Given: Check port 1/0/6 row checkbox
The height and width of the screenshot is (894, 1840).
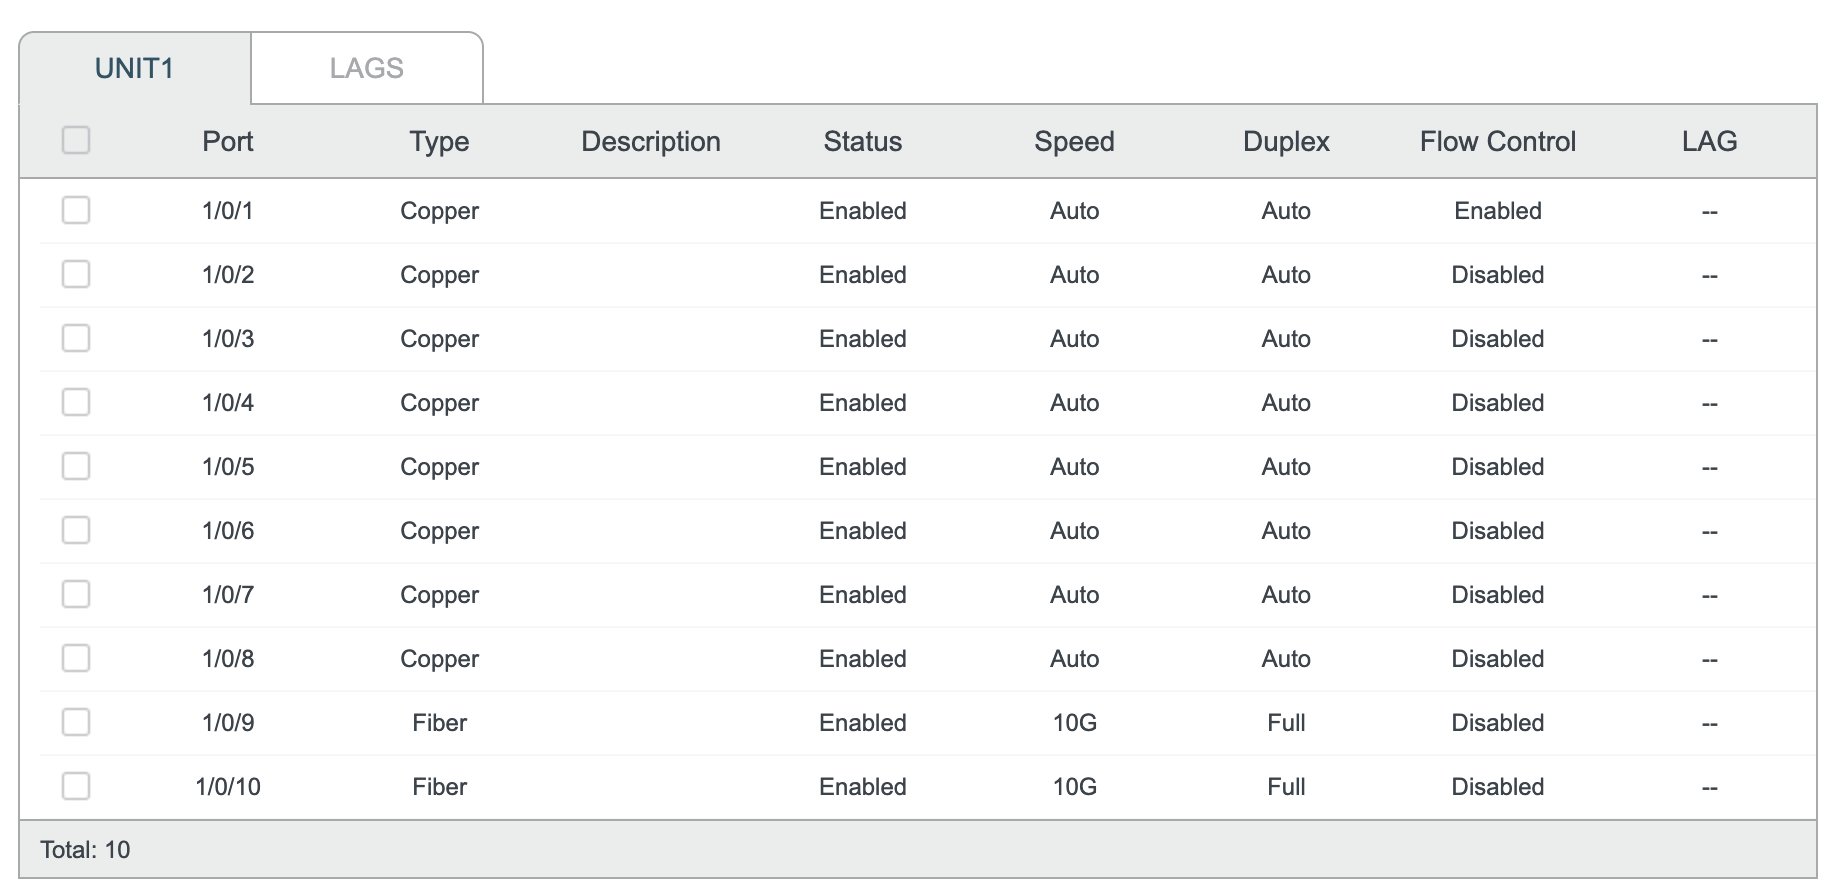Looking at the screenshot, I should point(76,530).
